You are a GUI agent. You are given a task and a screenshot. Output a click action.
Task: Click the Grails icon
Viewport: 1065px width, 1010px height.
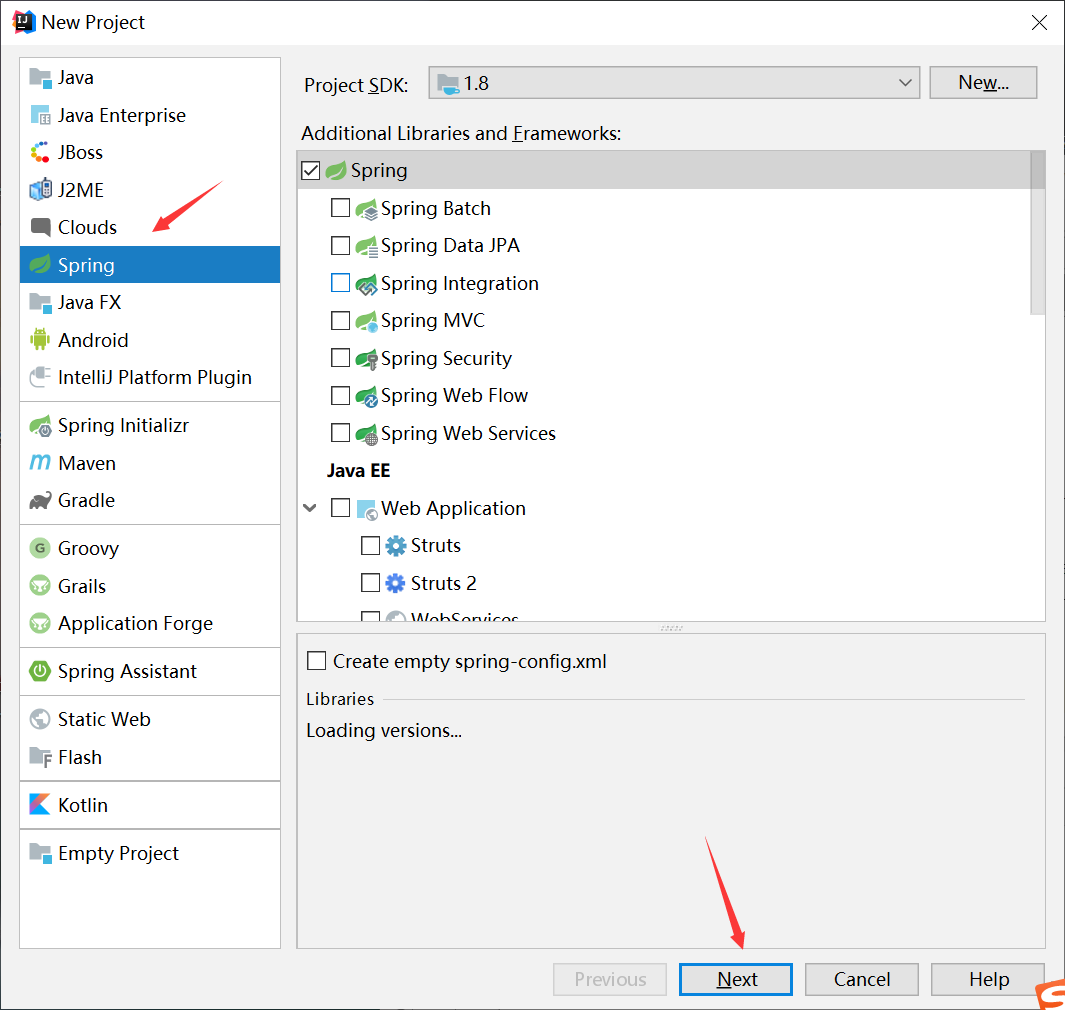[x=41, y=585]
